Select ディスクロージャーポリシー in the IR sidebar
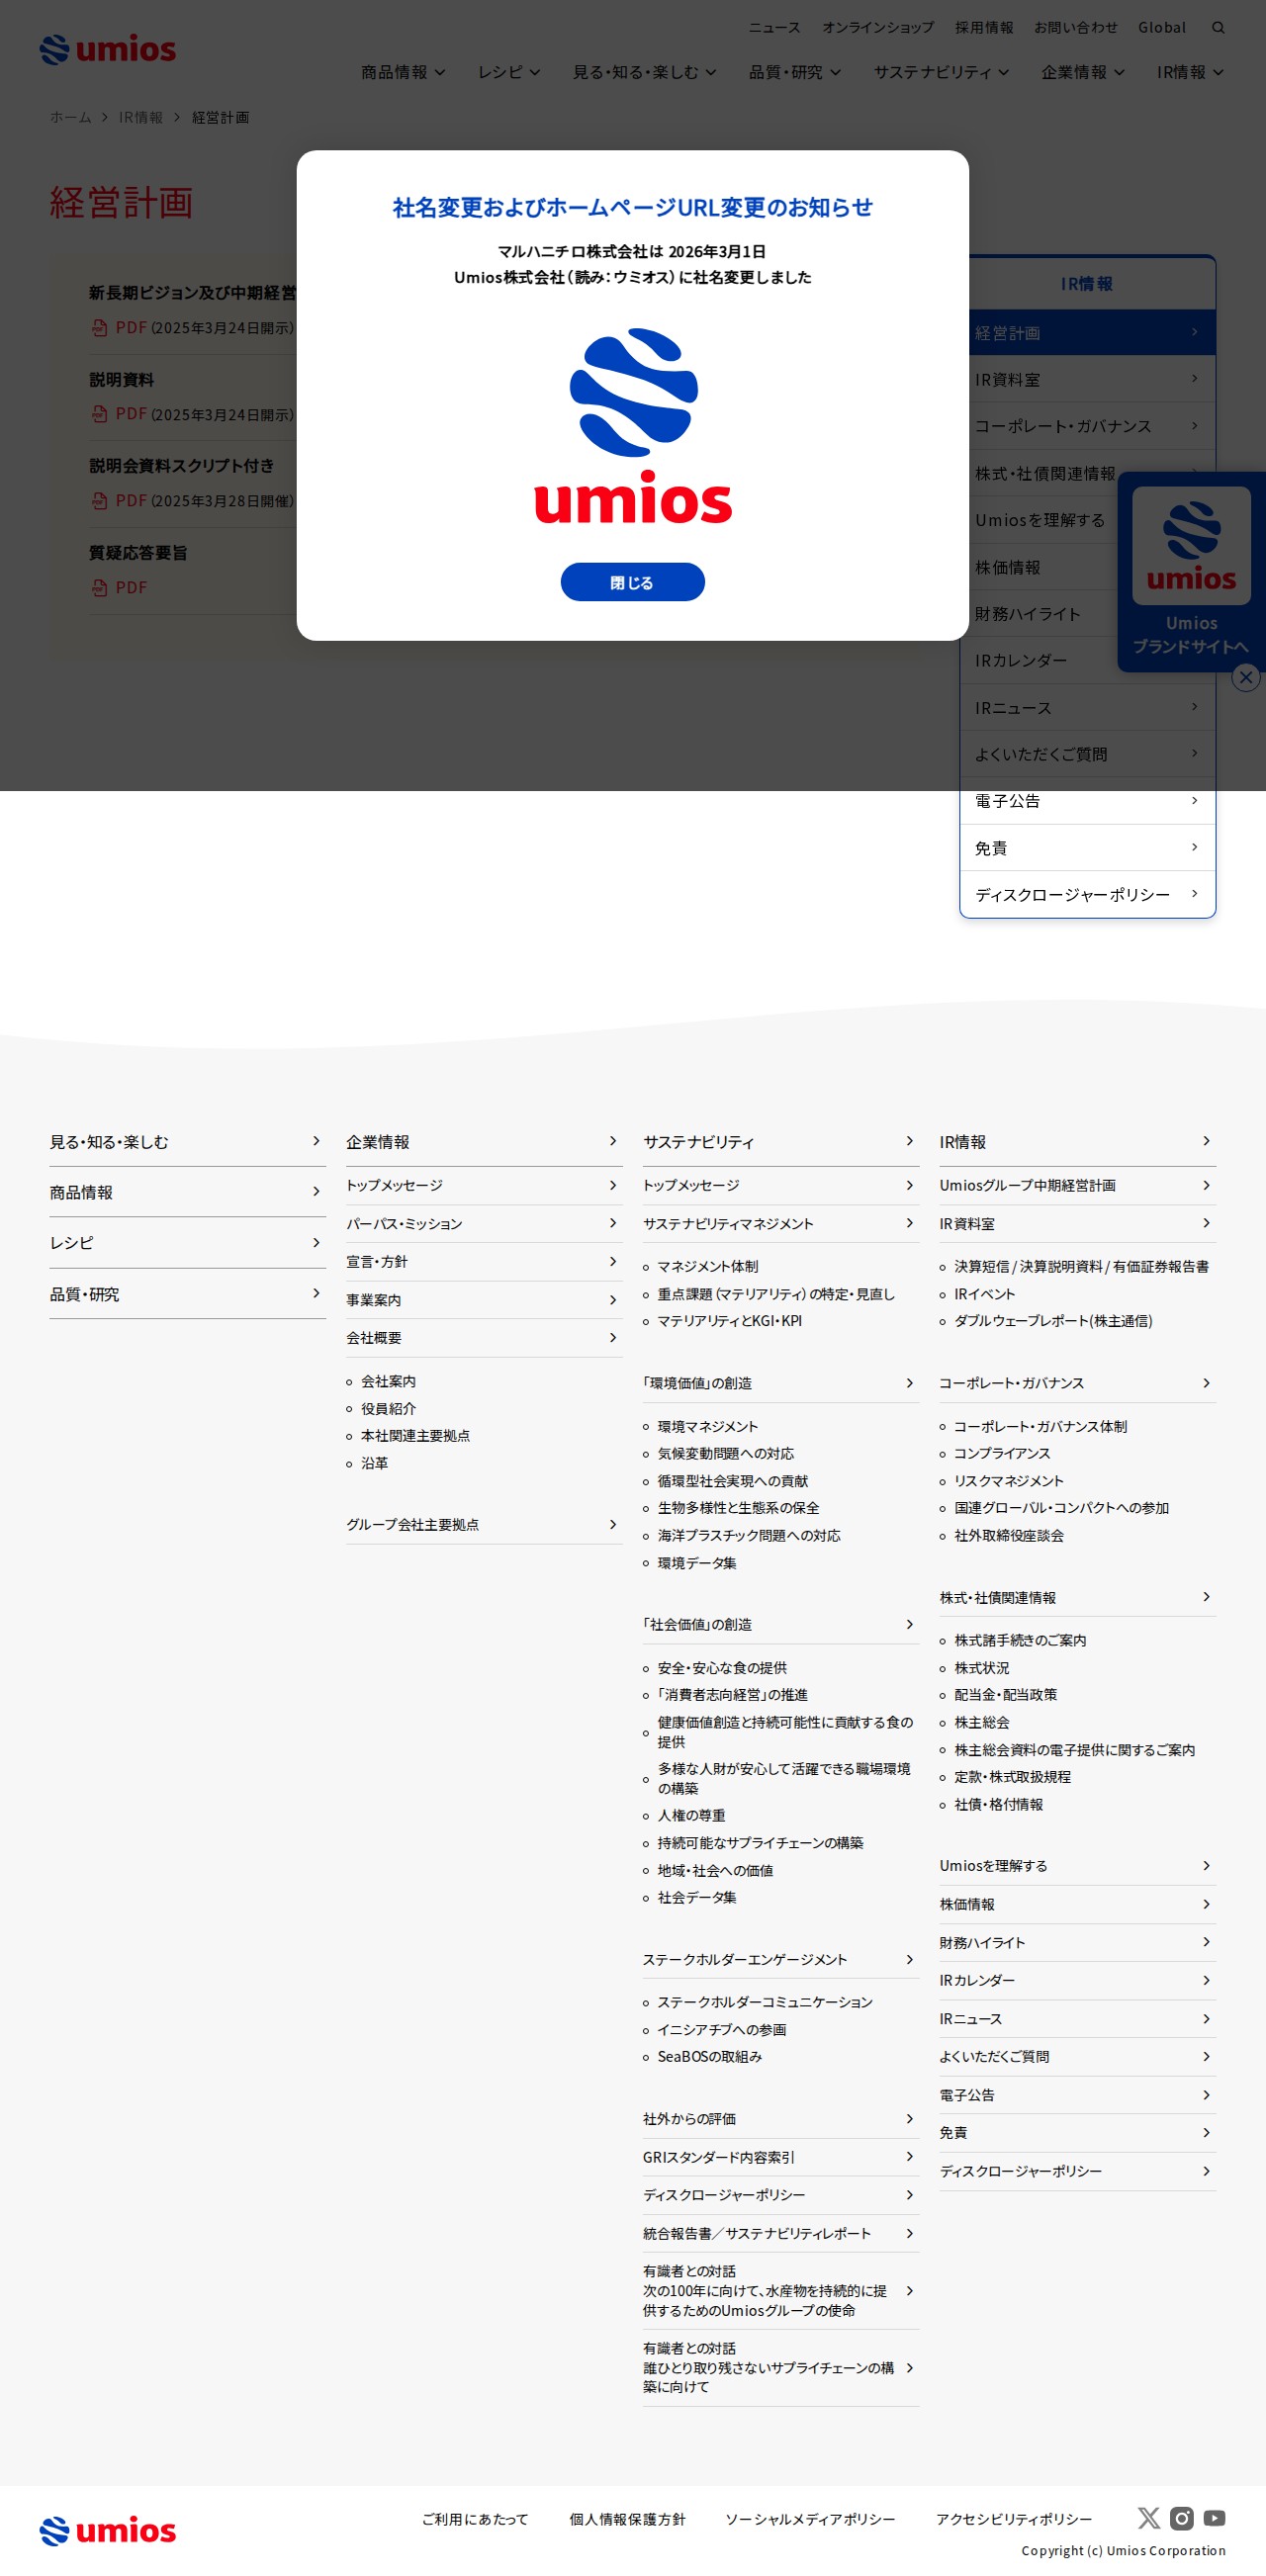The width and height of the screenshot is (1266, 2576). (1087, 895)
